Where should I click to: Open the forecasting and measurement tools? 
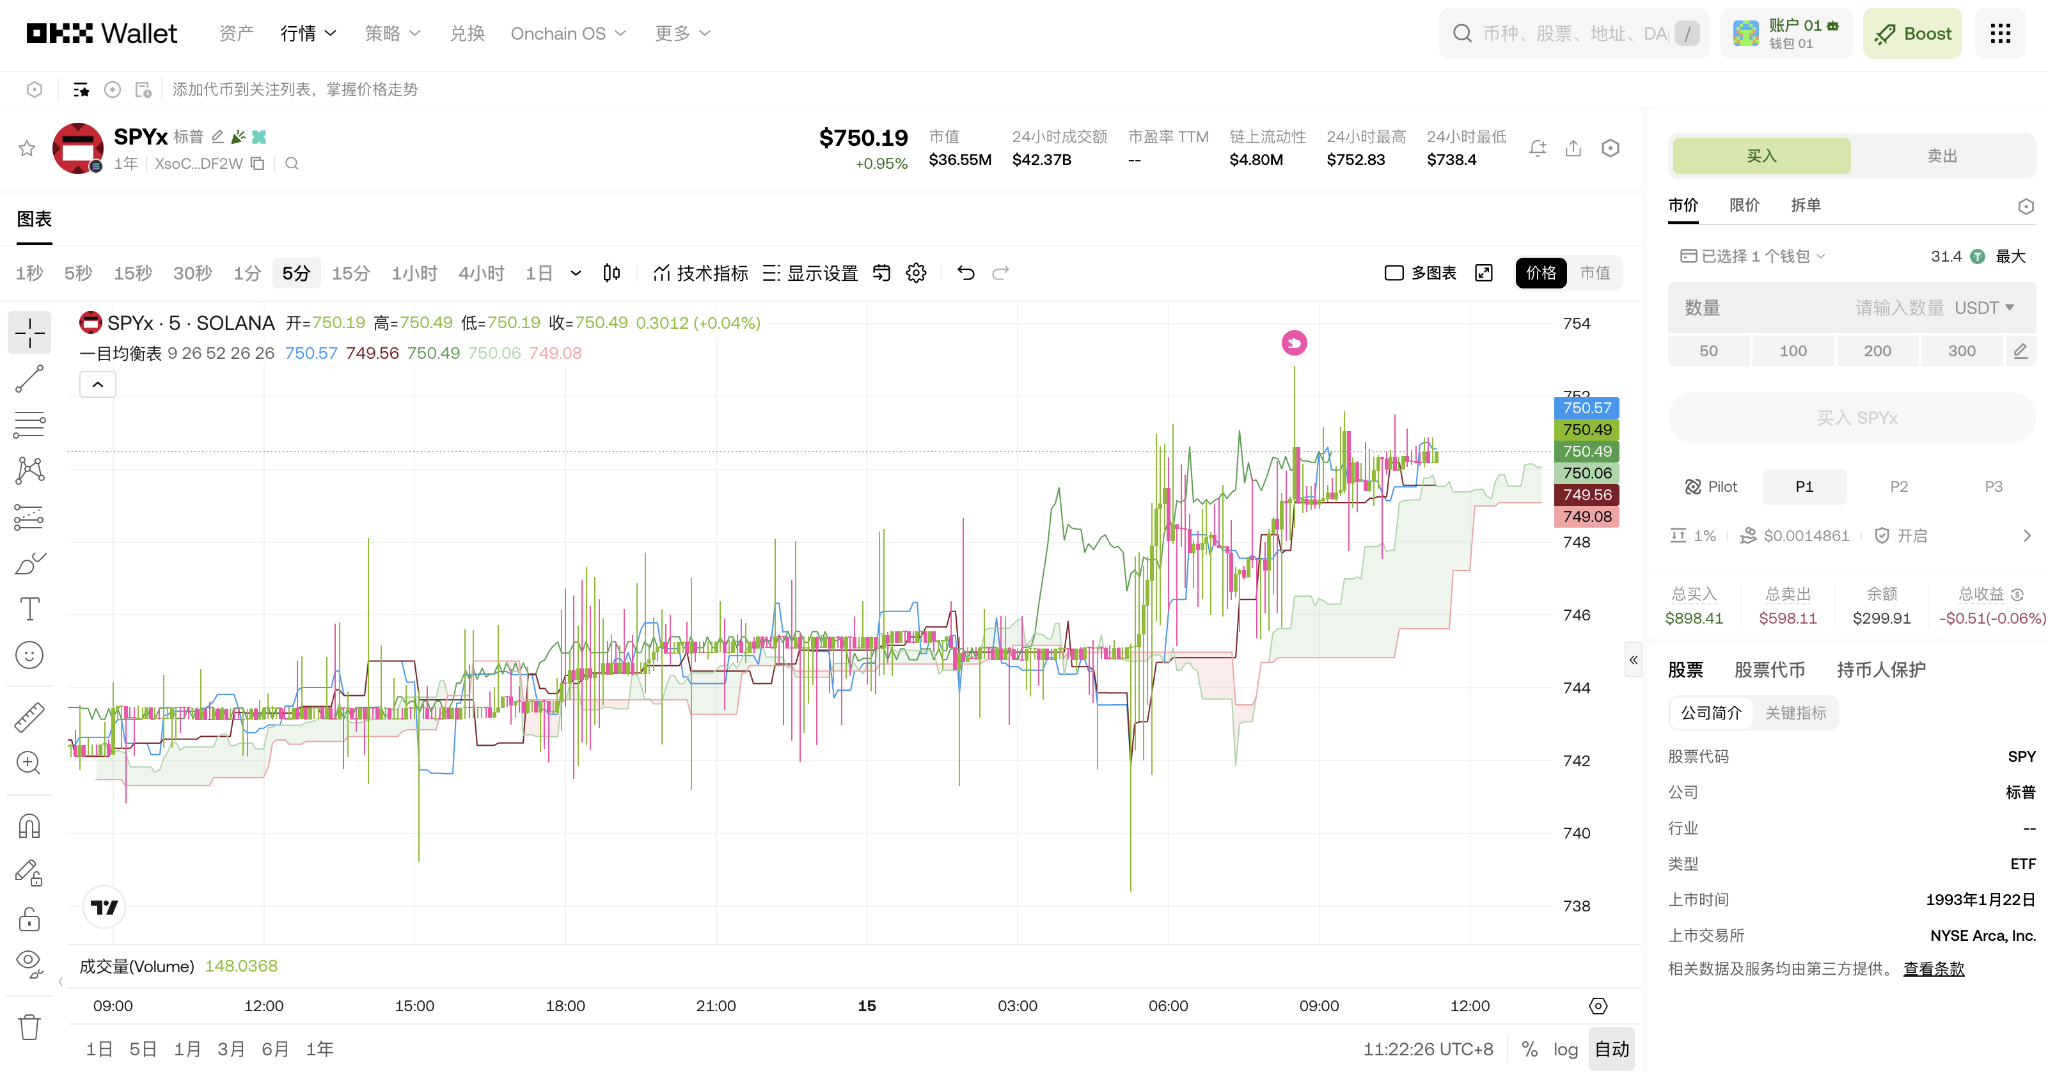tap(30, 517)
